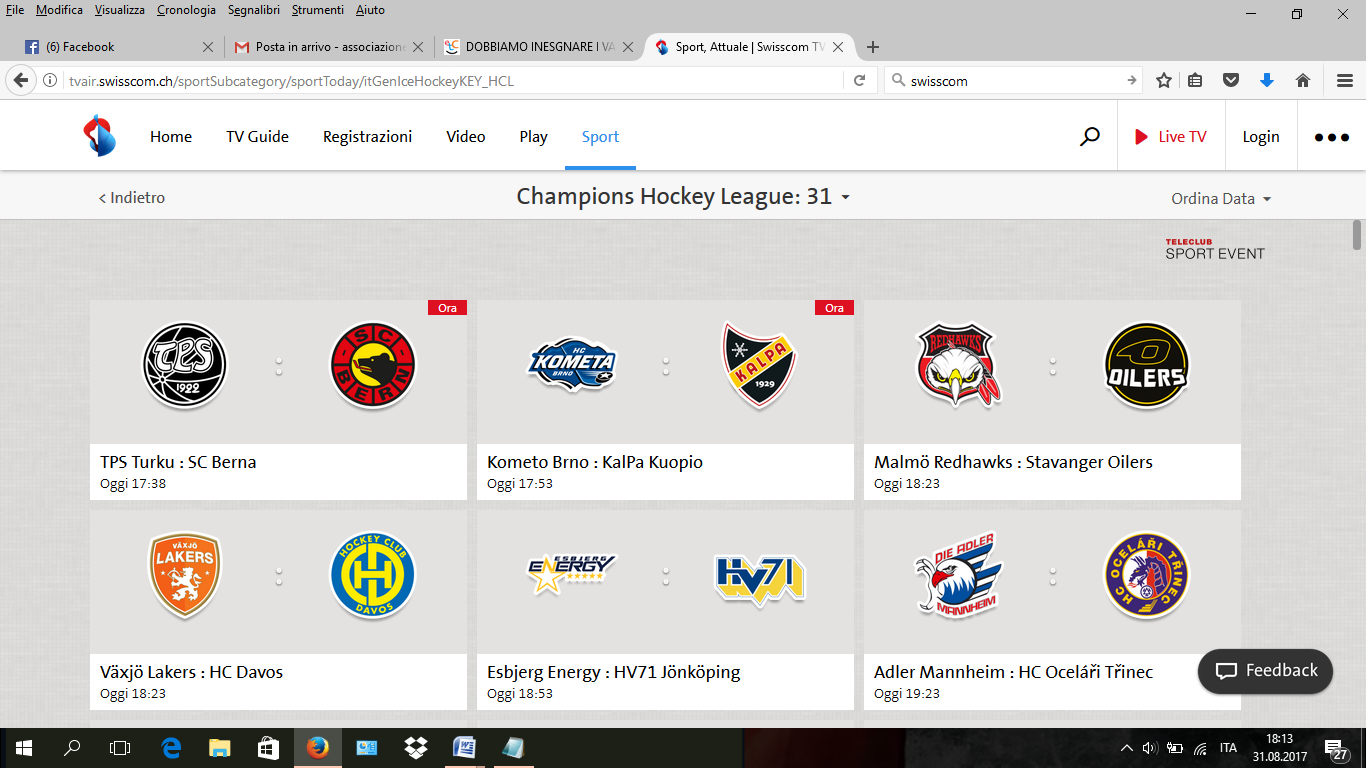Open TV Guide in navigation

[x=257, y=137]
